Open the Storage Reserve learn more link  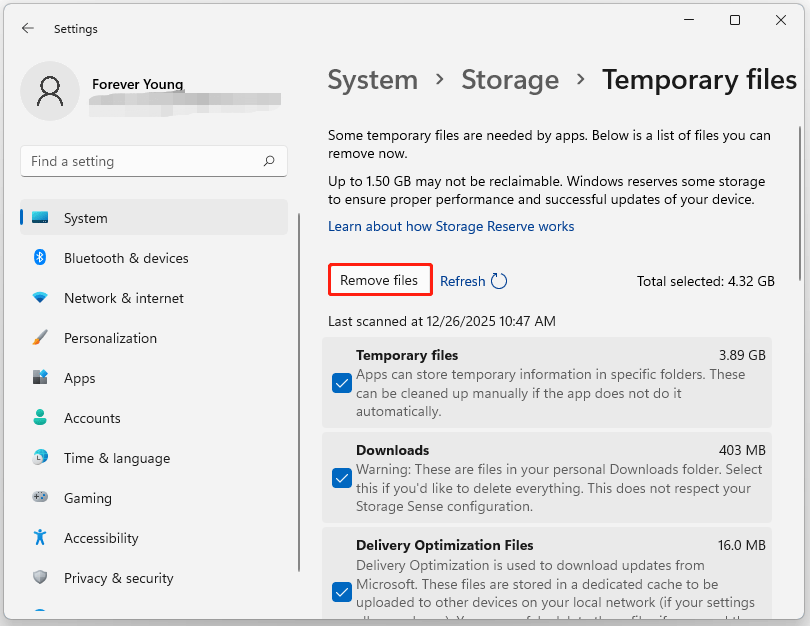451,226
